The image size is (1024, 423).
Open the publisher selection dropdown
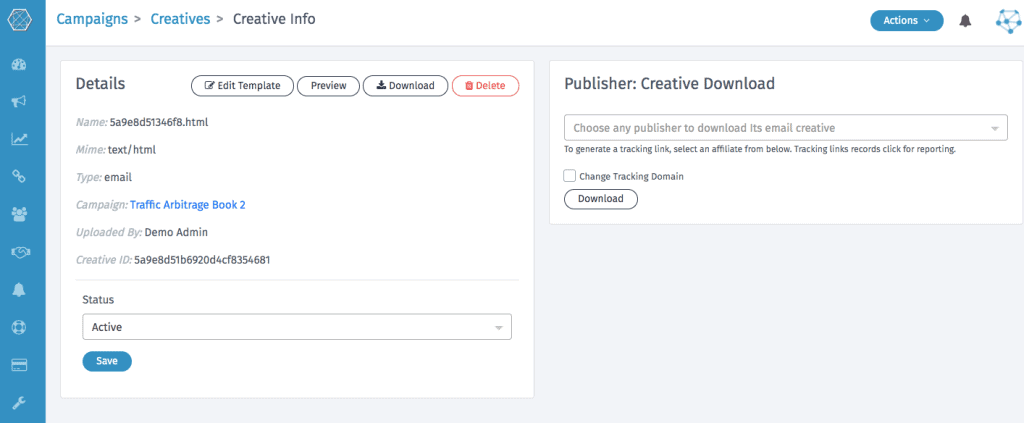pos(786,128)
